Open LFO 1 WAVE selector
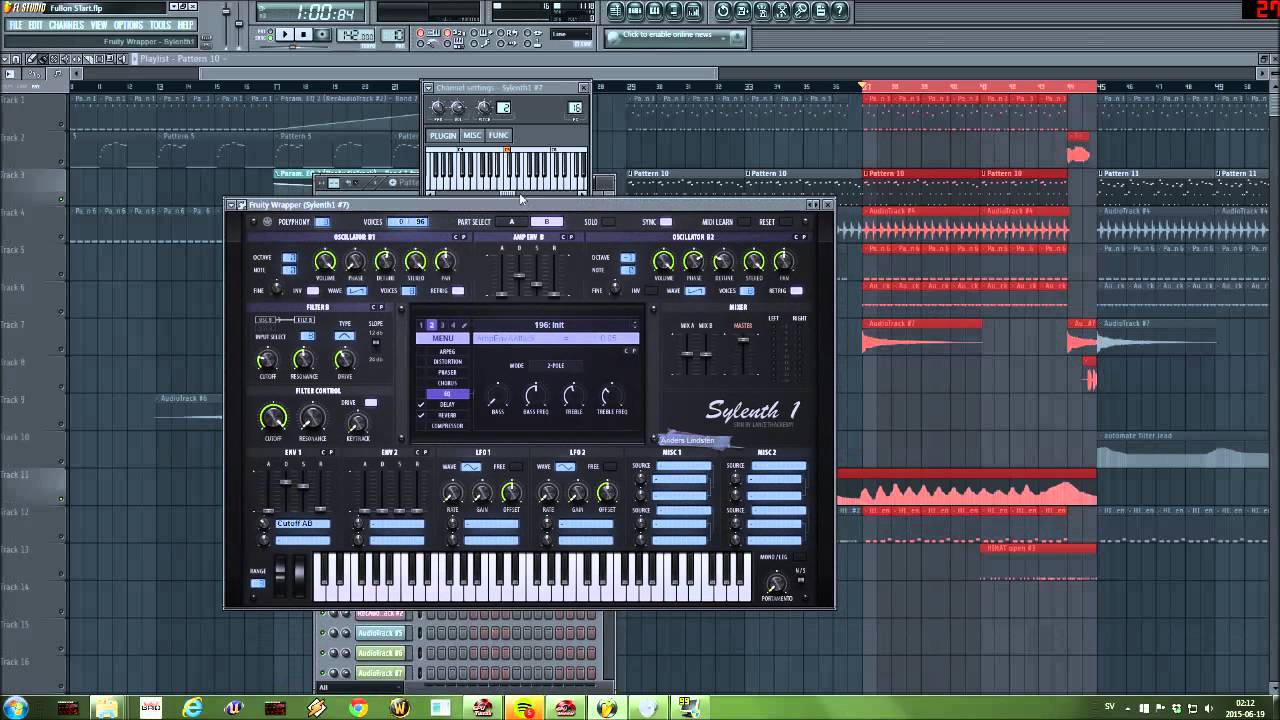 [x=471, y=467]
